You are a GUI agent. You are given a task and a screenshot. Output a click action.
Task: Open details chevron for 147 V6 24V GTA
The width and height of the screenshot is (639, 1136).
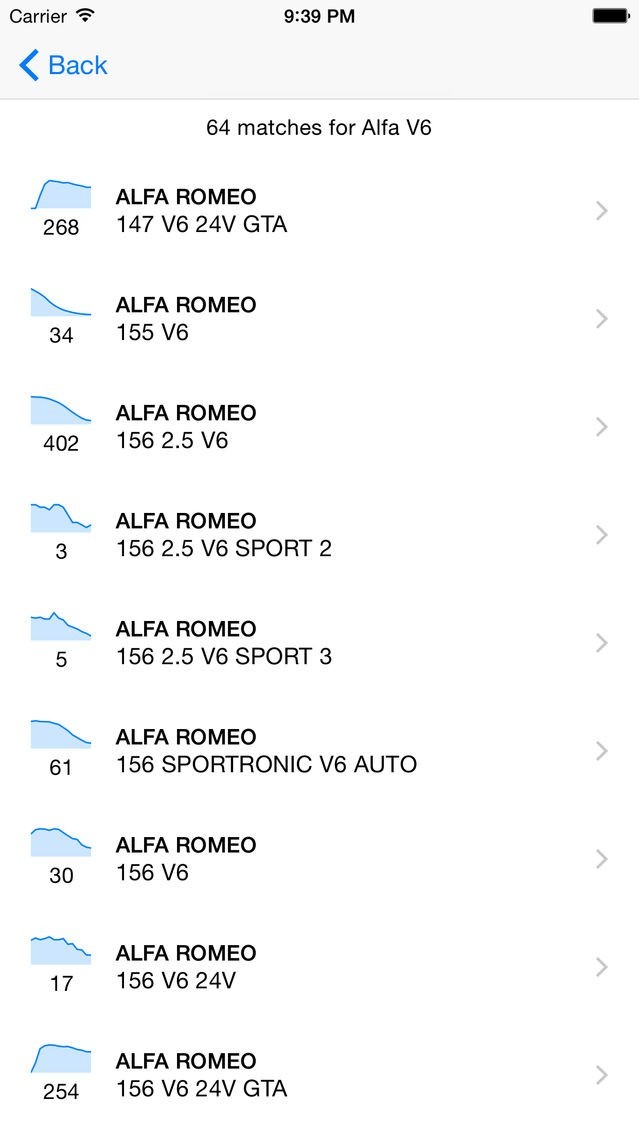point(601,210)
